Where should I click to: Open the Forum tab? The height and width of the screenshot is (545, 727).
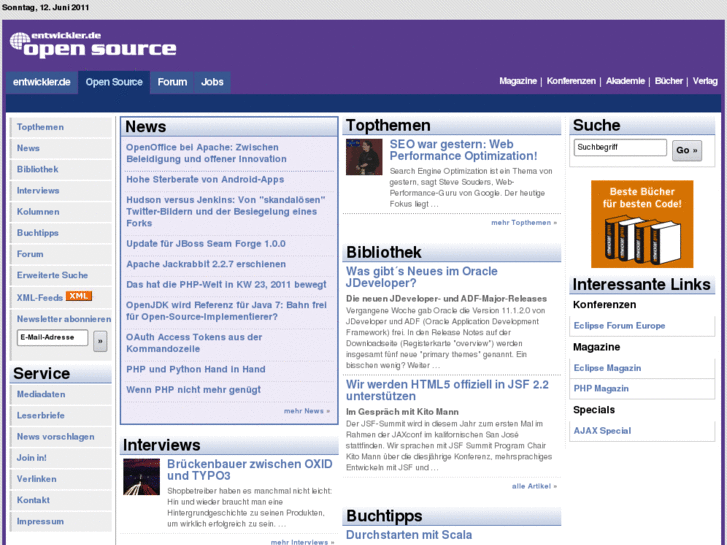(x=172, y=82)
